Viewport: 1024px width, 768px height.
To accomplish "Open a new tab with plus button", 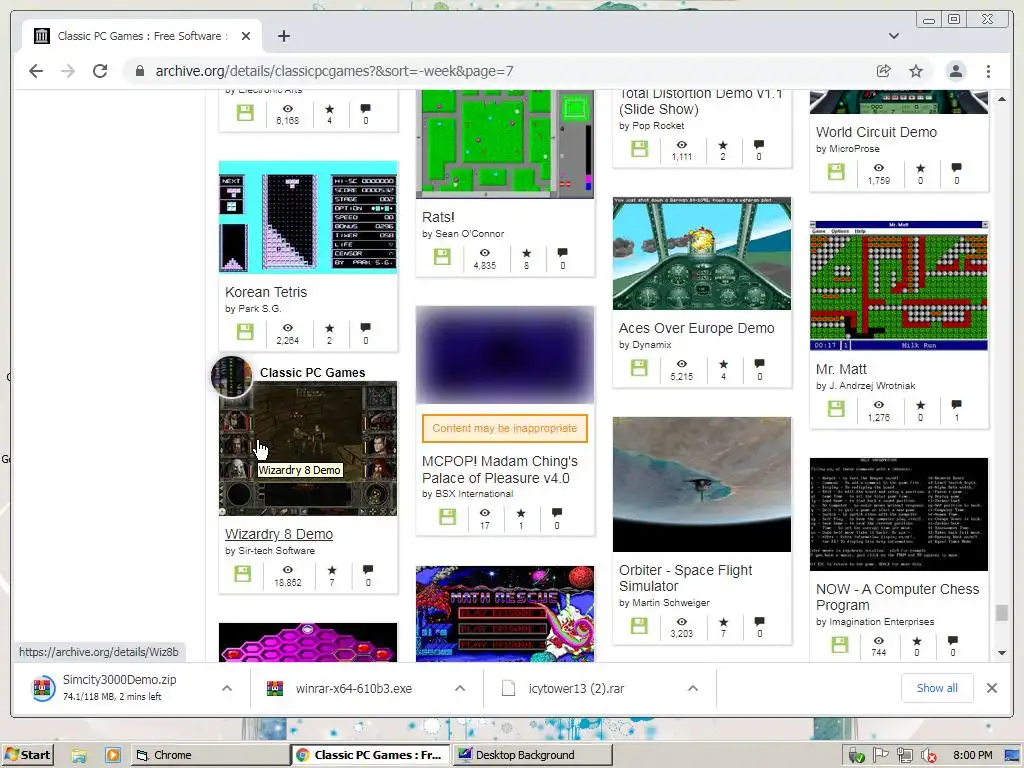I will coord(283,36).
